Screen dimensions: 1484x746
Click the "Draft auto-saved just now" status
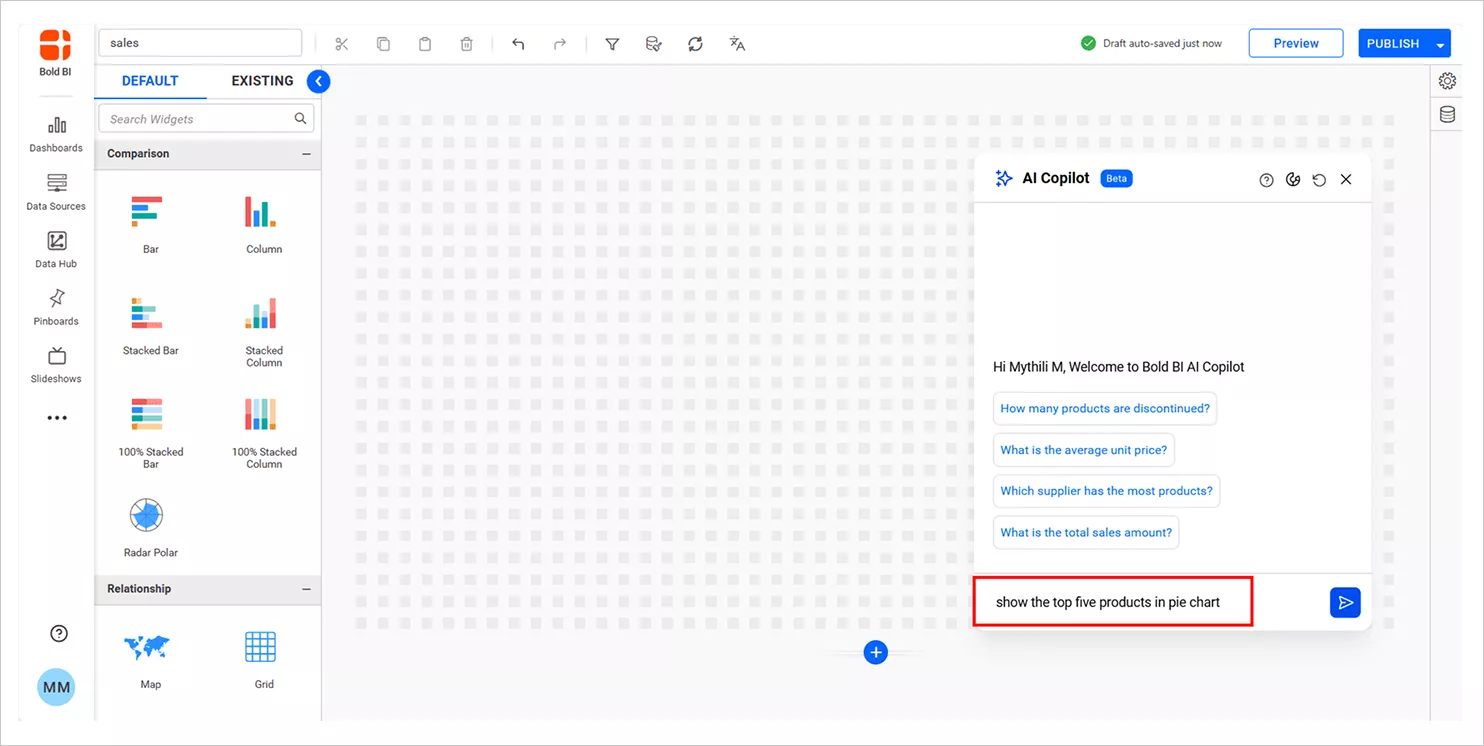[1152, 44]
